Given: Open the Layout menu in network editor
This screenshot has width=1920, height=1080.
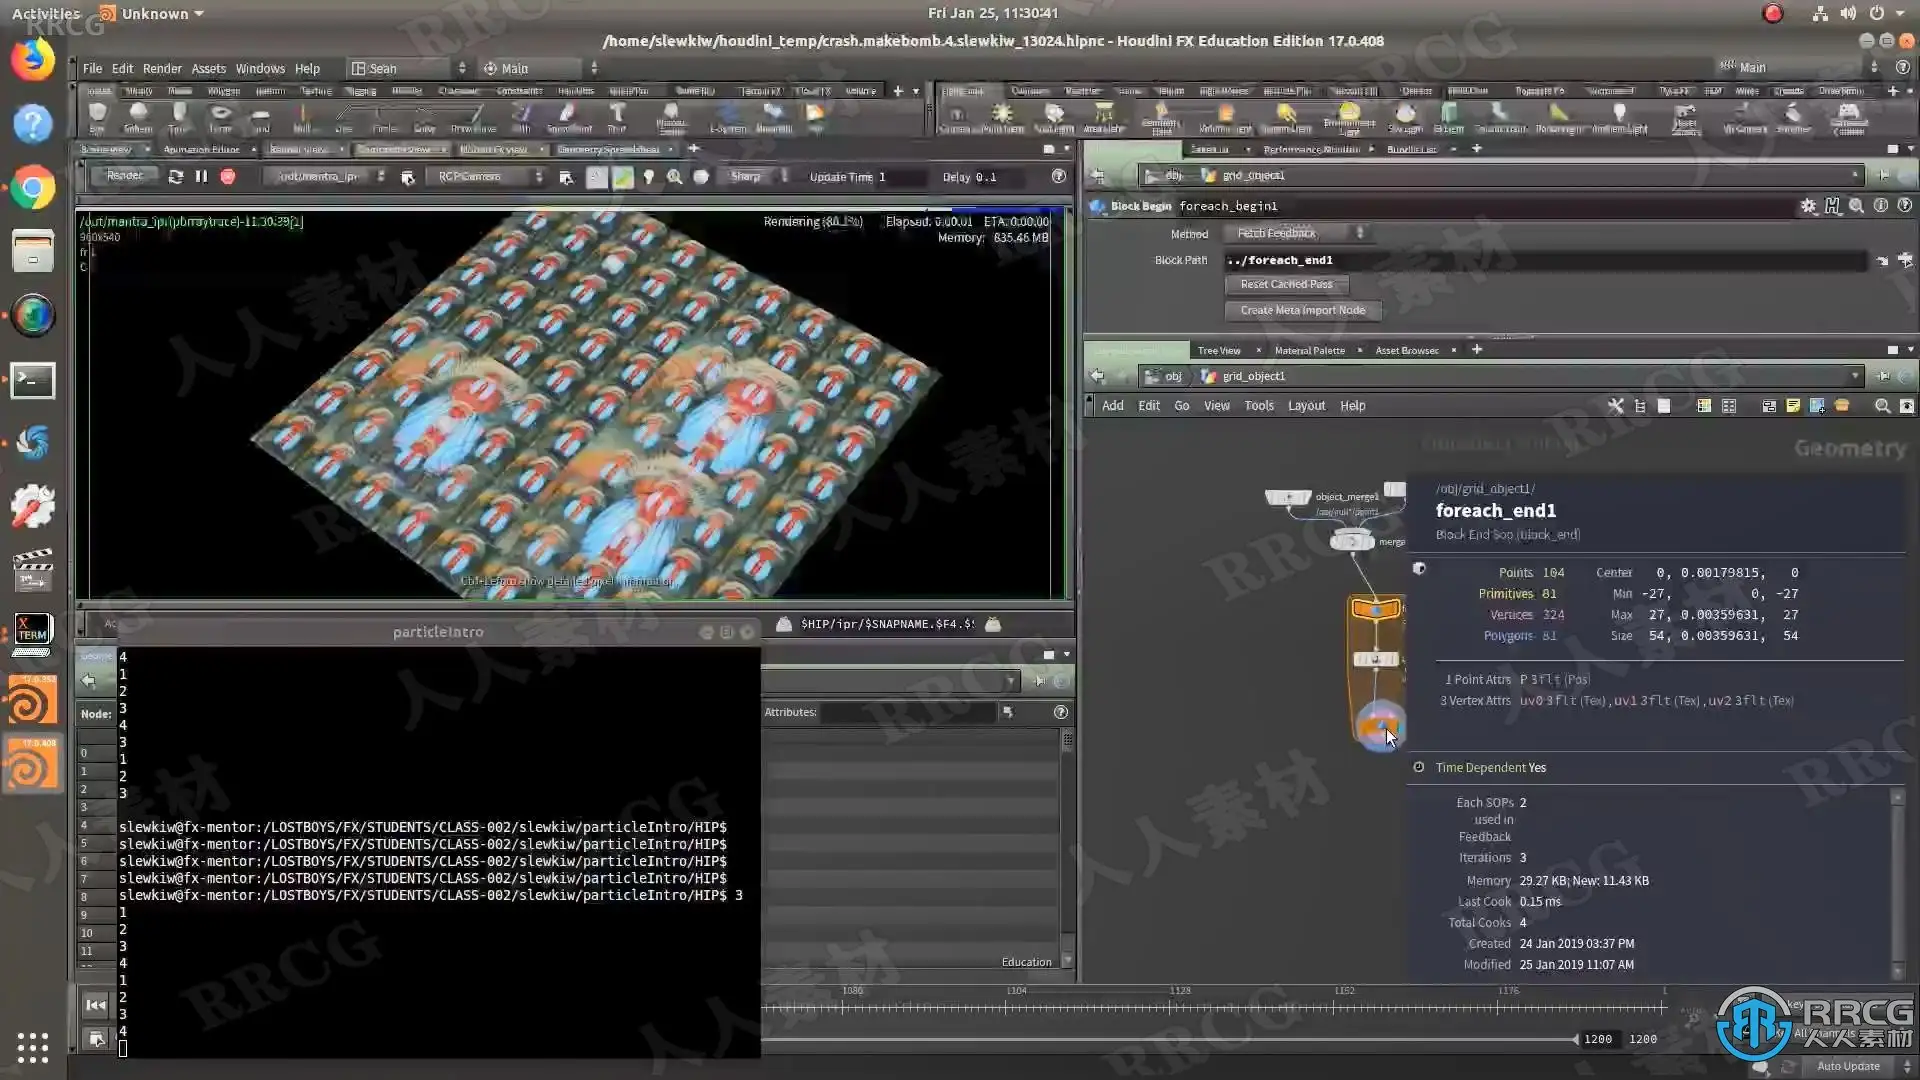Looking at the screenshot, I should tap(1306, 406).
